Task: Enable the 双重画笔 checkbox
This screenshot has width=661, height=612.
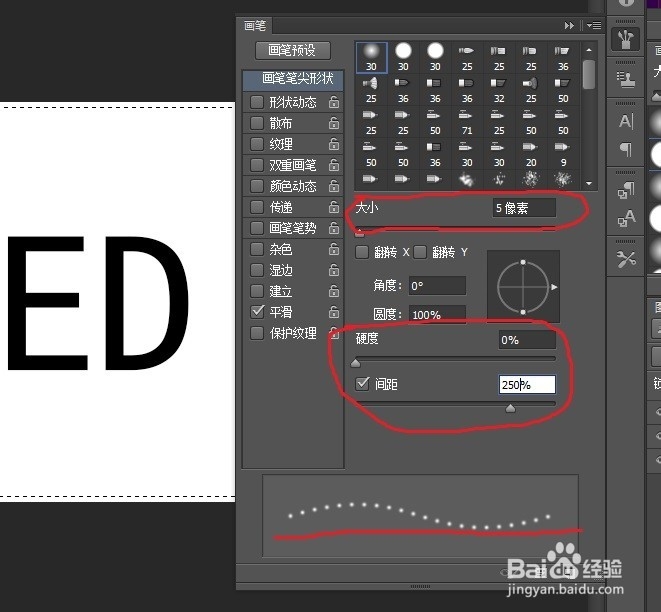Action: tap(257, 165)
